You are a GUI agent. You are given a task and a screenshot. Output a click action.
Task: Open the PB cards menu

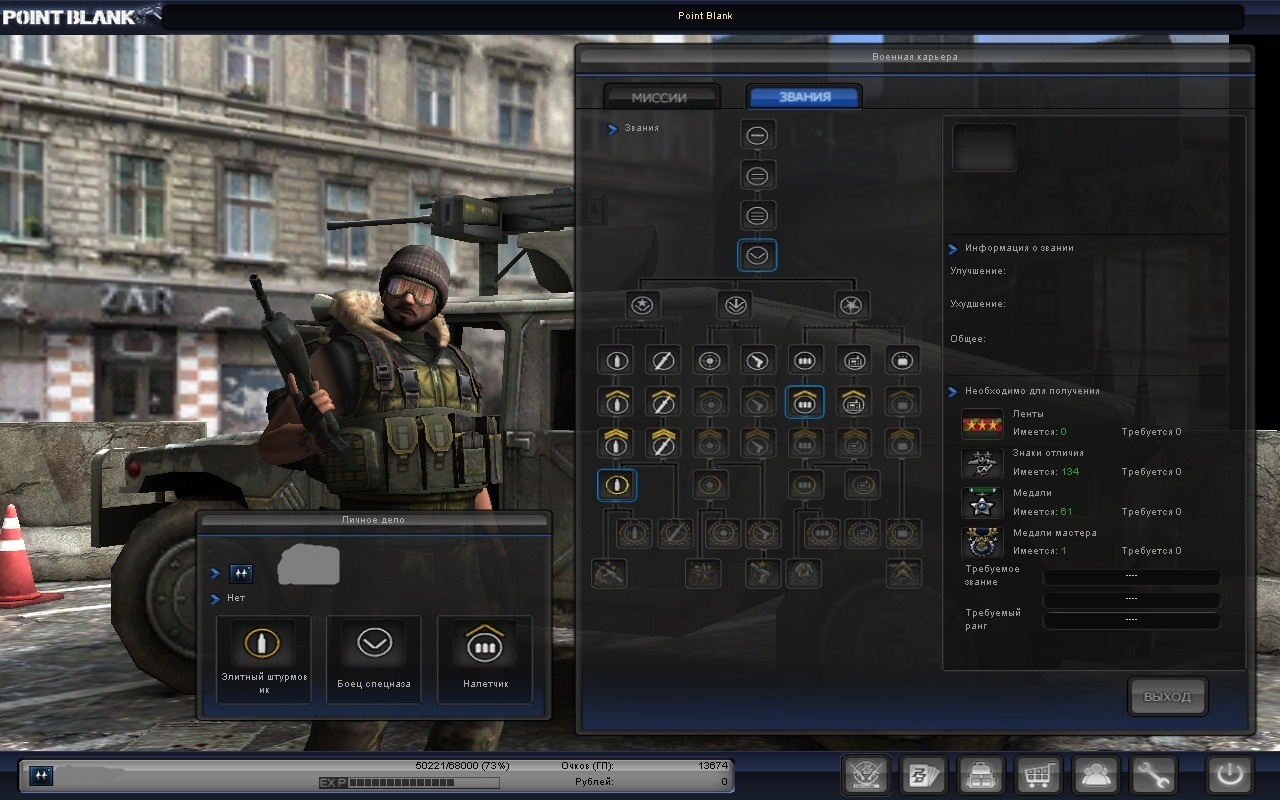(923, 775)
